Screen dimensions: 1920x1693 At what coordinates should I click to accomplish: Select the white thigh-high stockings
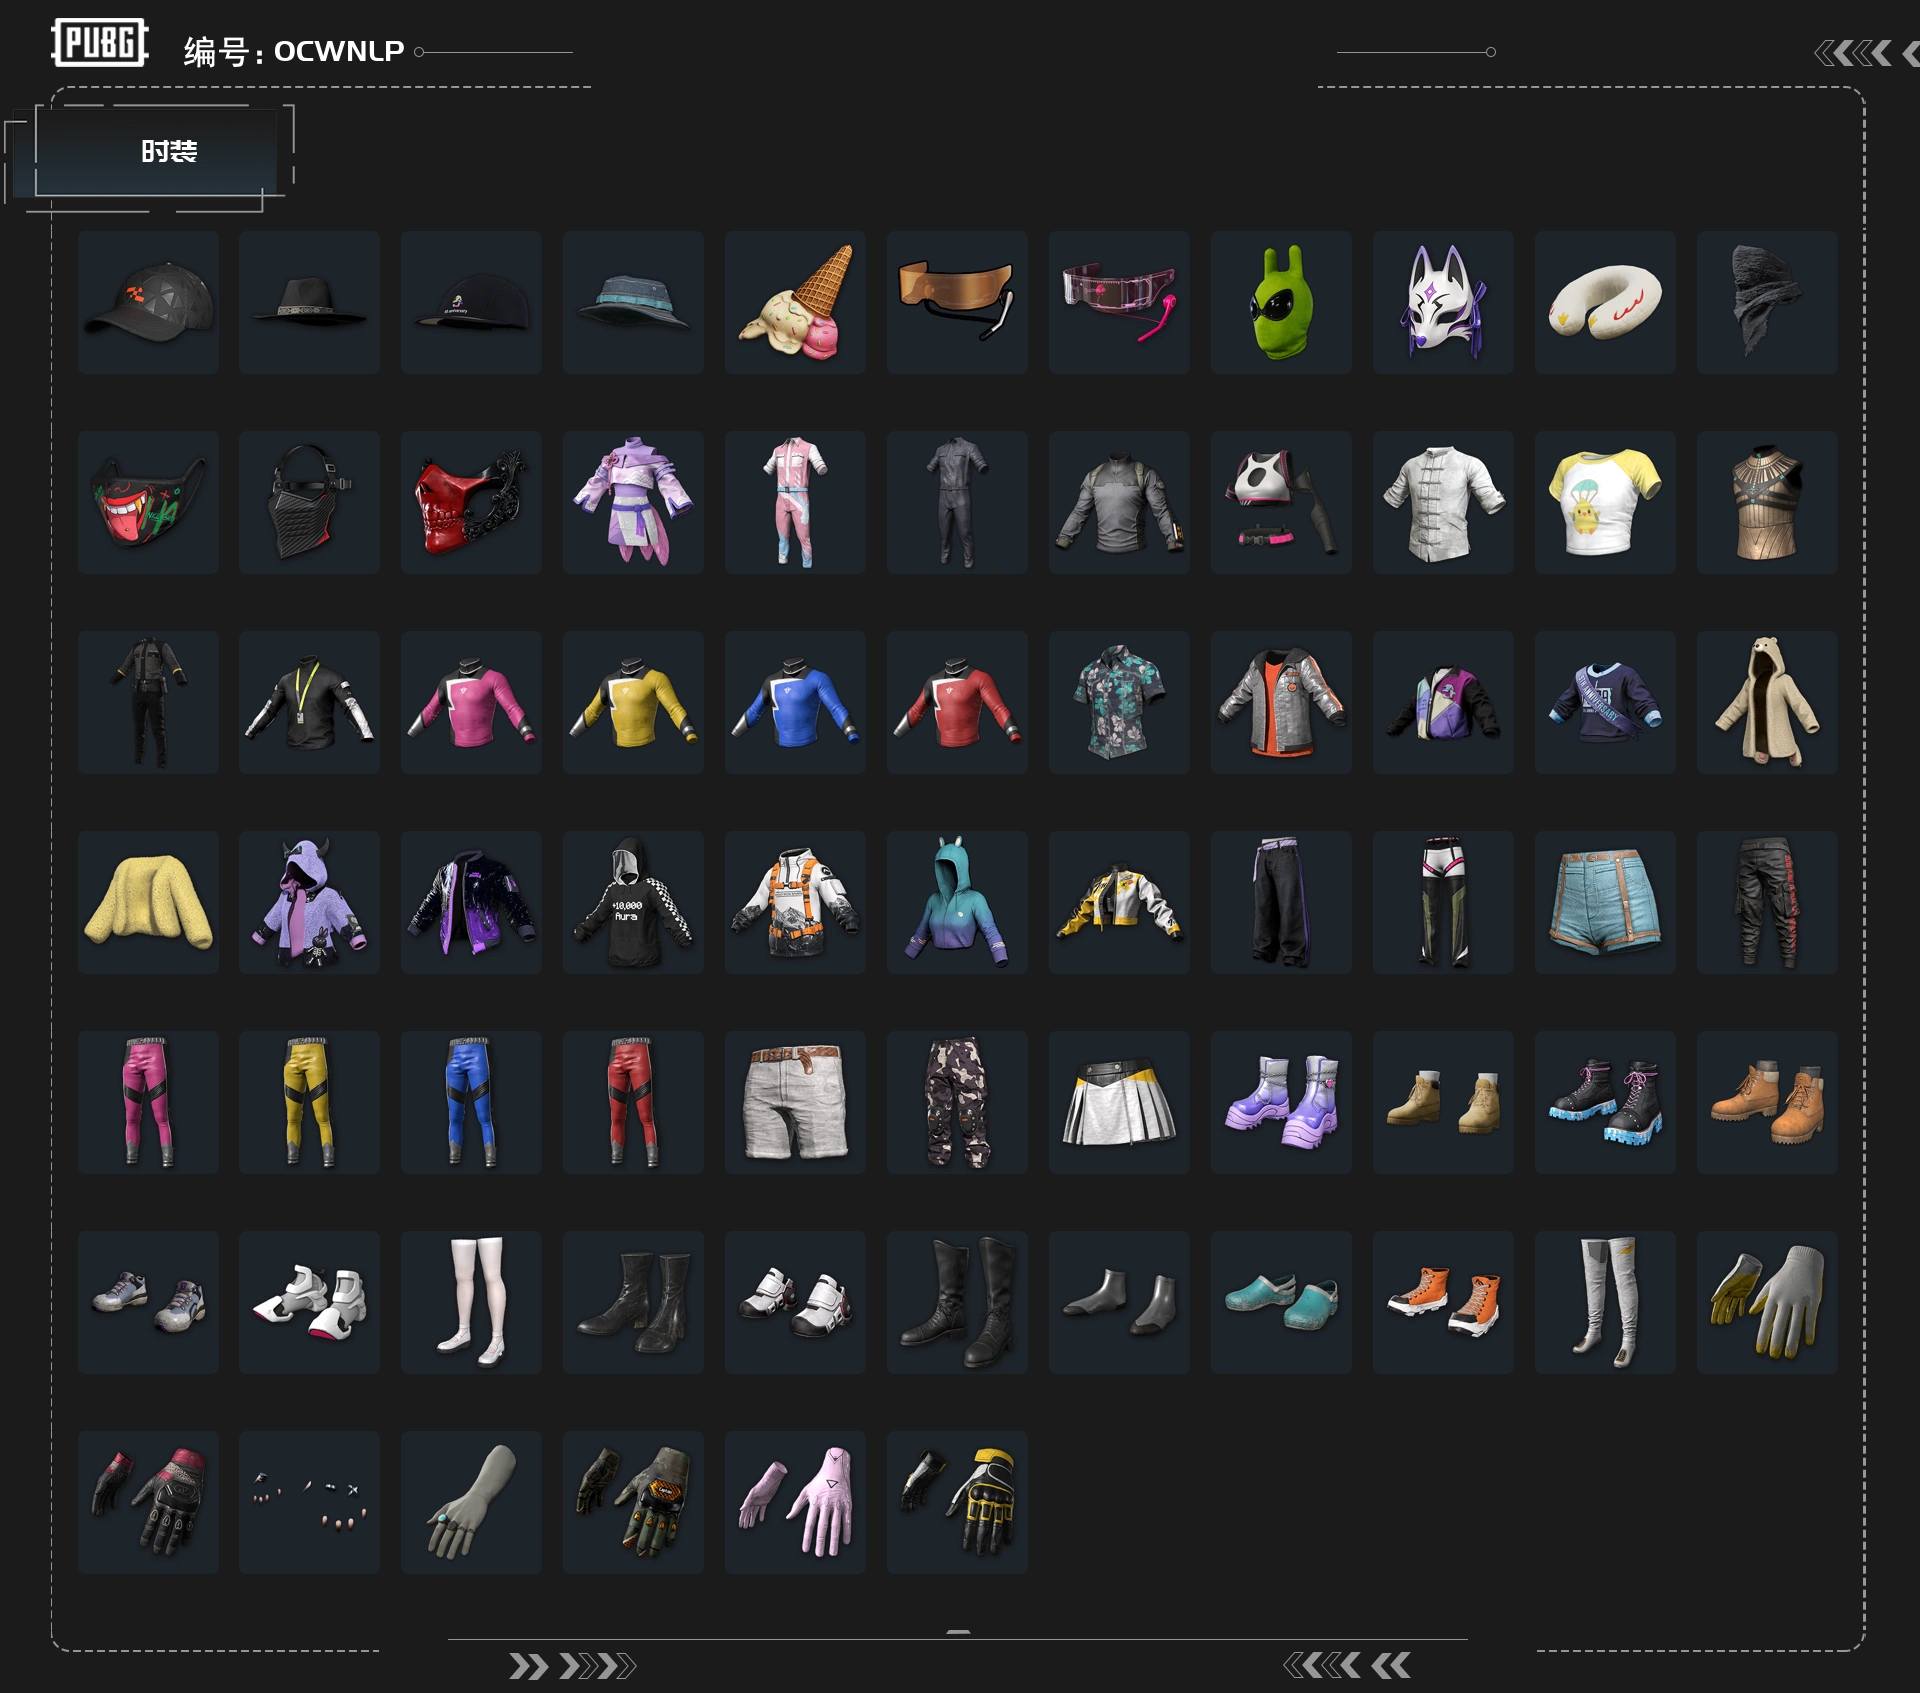(471, 1302)
